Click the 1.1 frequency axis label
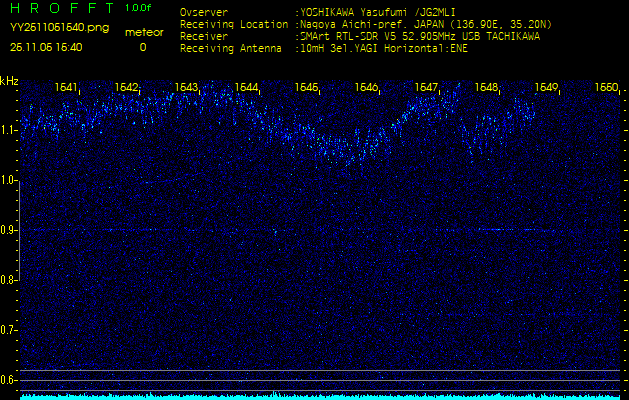Image resolution: width=629 pixels, height=400 pixels. click(9, 130)
